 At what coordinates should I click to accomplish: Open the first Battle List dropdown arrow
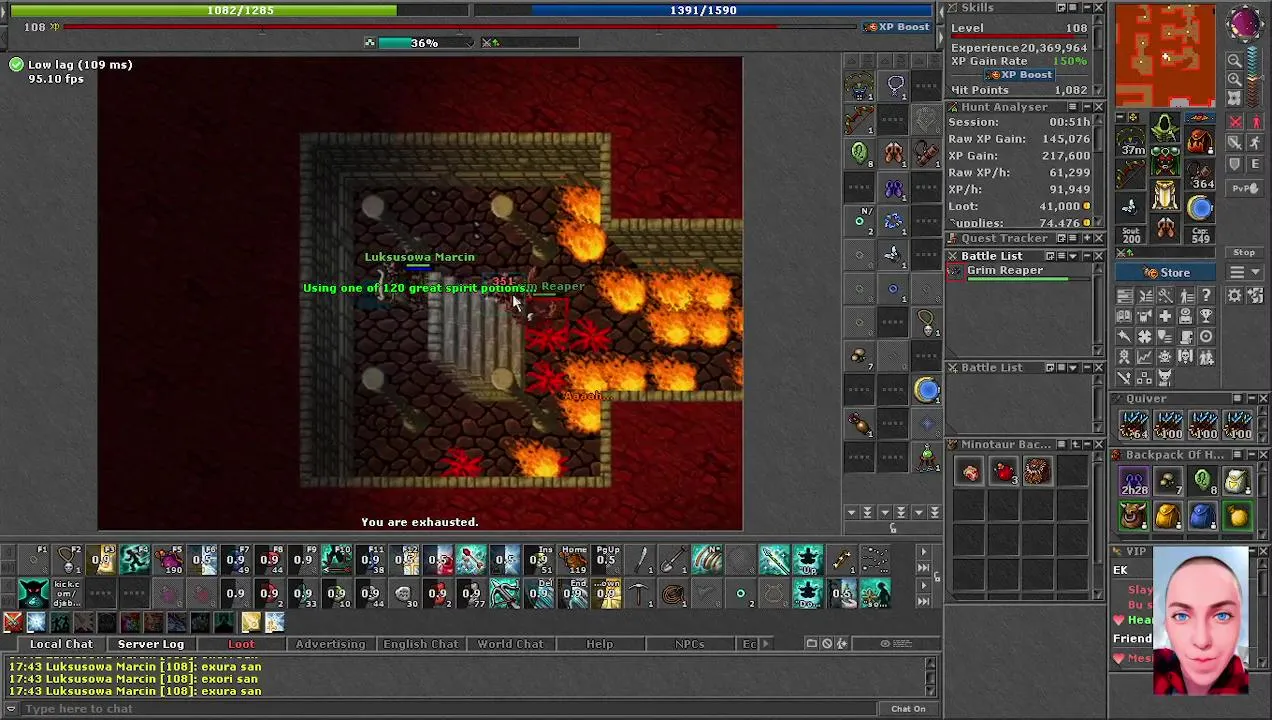pos(1074,256)
